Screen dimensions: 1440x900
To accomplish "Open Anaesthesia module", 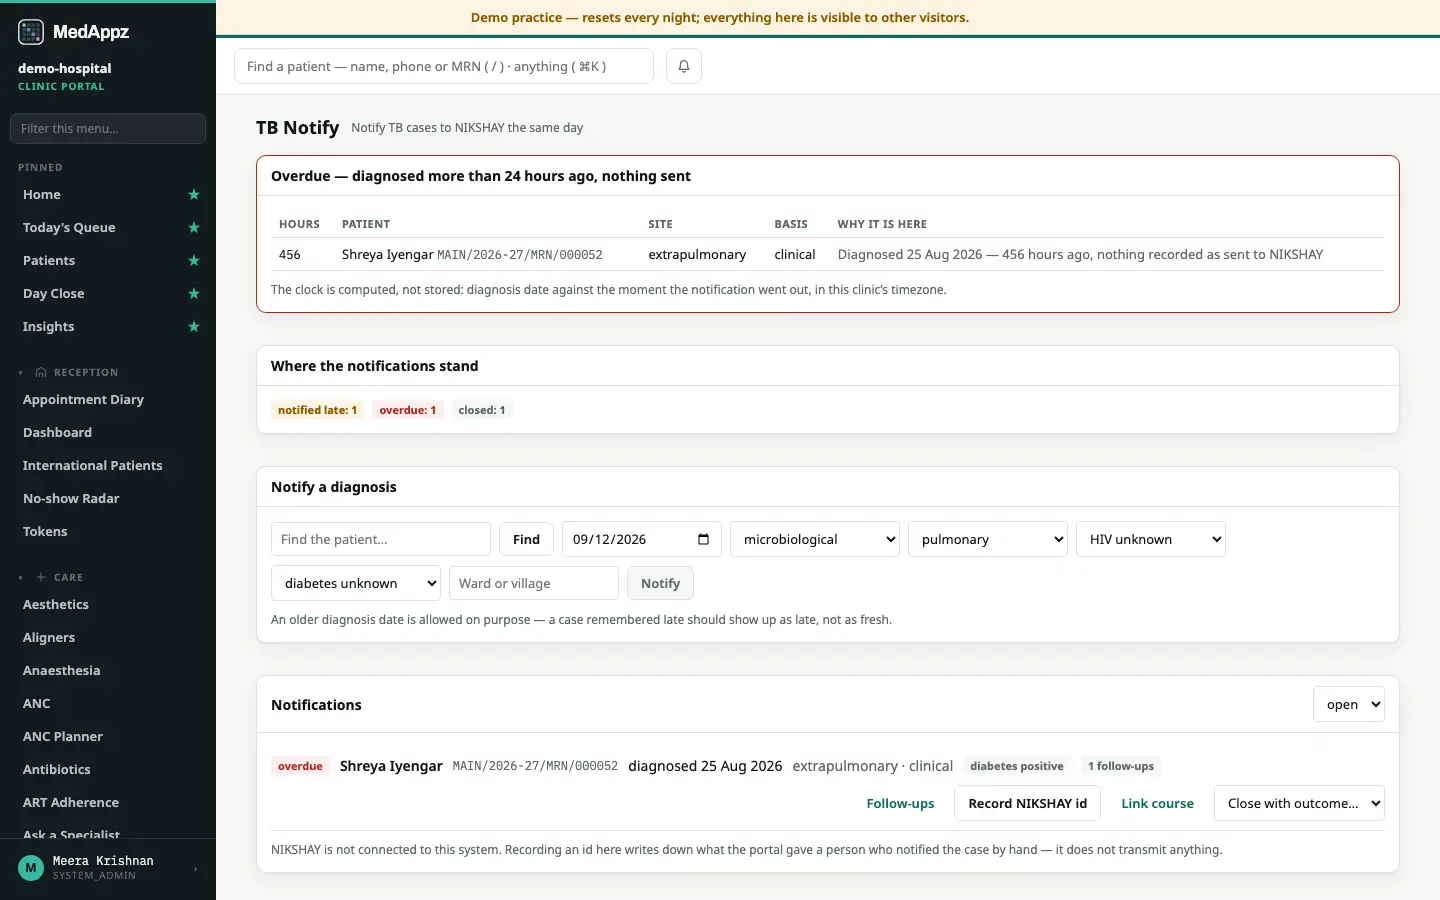I will (62, 671).
